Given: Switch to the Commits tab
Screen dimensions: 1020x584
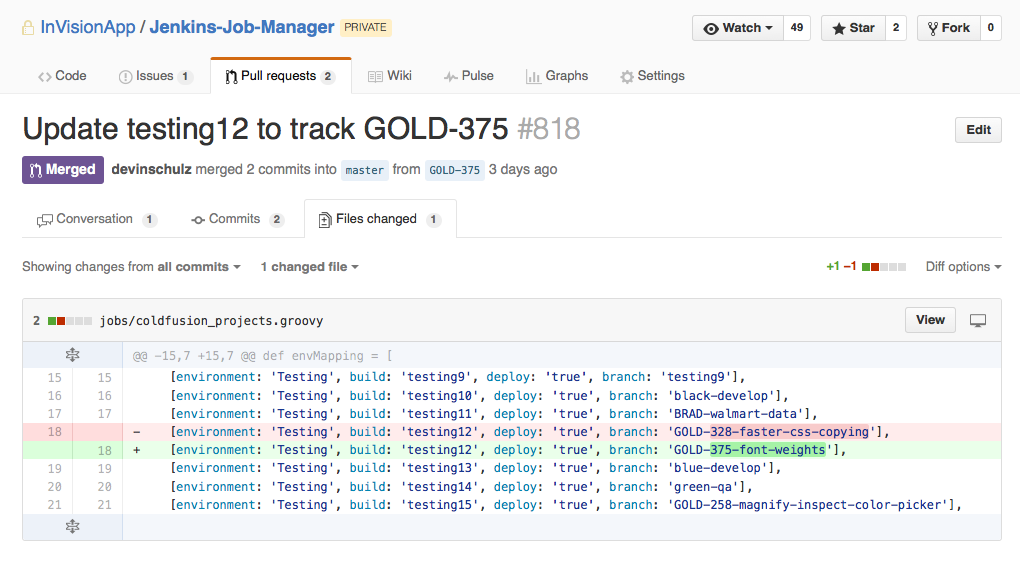Looking at the screenshot, I should pos(237,219).
